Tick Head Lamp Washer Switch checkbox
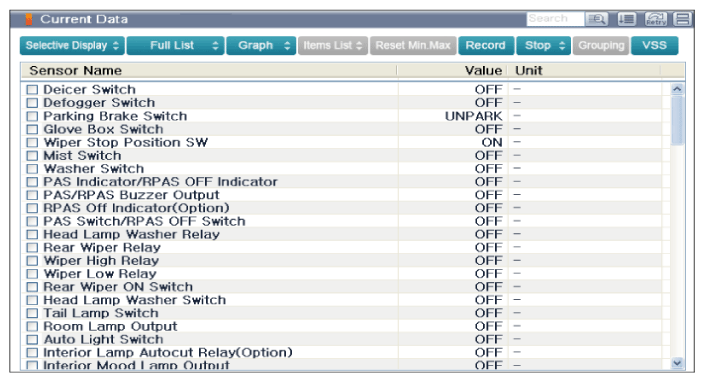The height and width of the screenshot is (382, 704). pyautogui.click(x=32, y=300)
